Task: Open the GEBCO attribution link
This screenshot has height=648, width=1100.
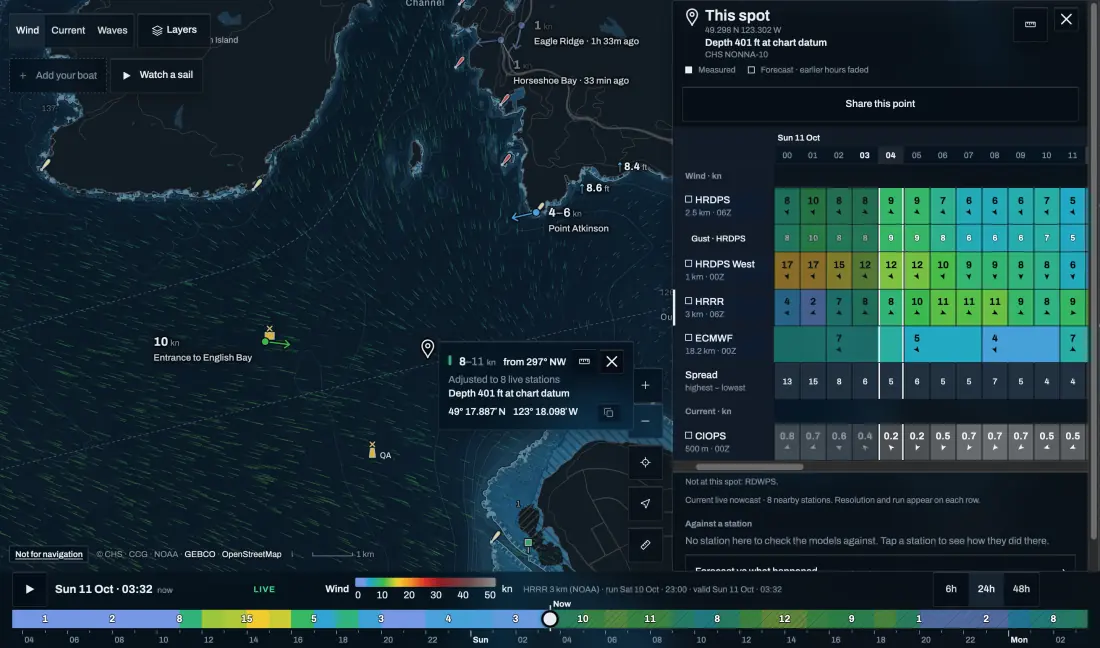Action: pyautogui.click(x=200, y=554)
